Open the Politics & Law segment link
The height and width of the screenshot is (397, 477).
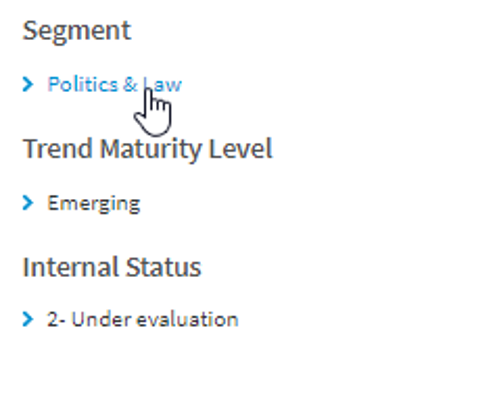(115, 84)
